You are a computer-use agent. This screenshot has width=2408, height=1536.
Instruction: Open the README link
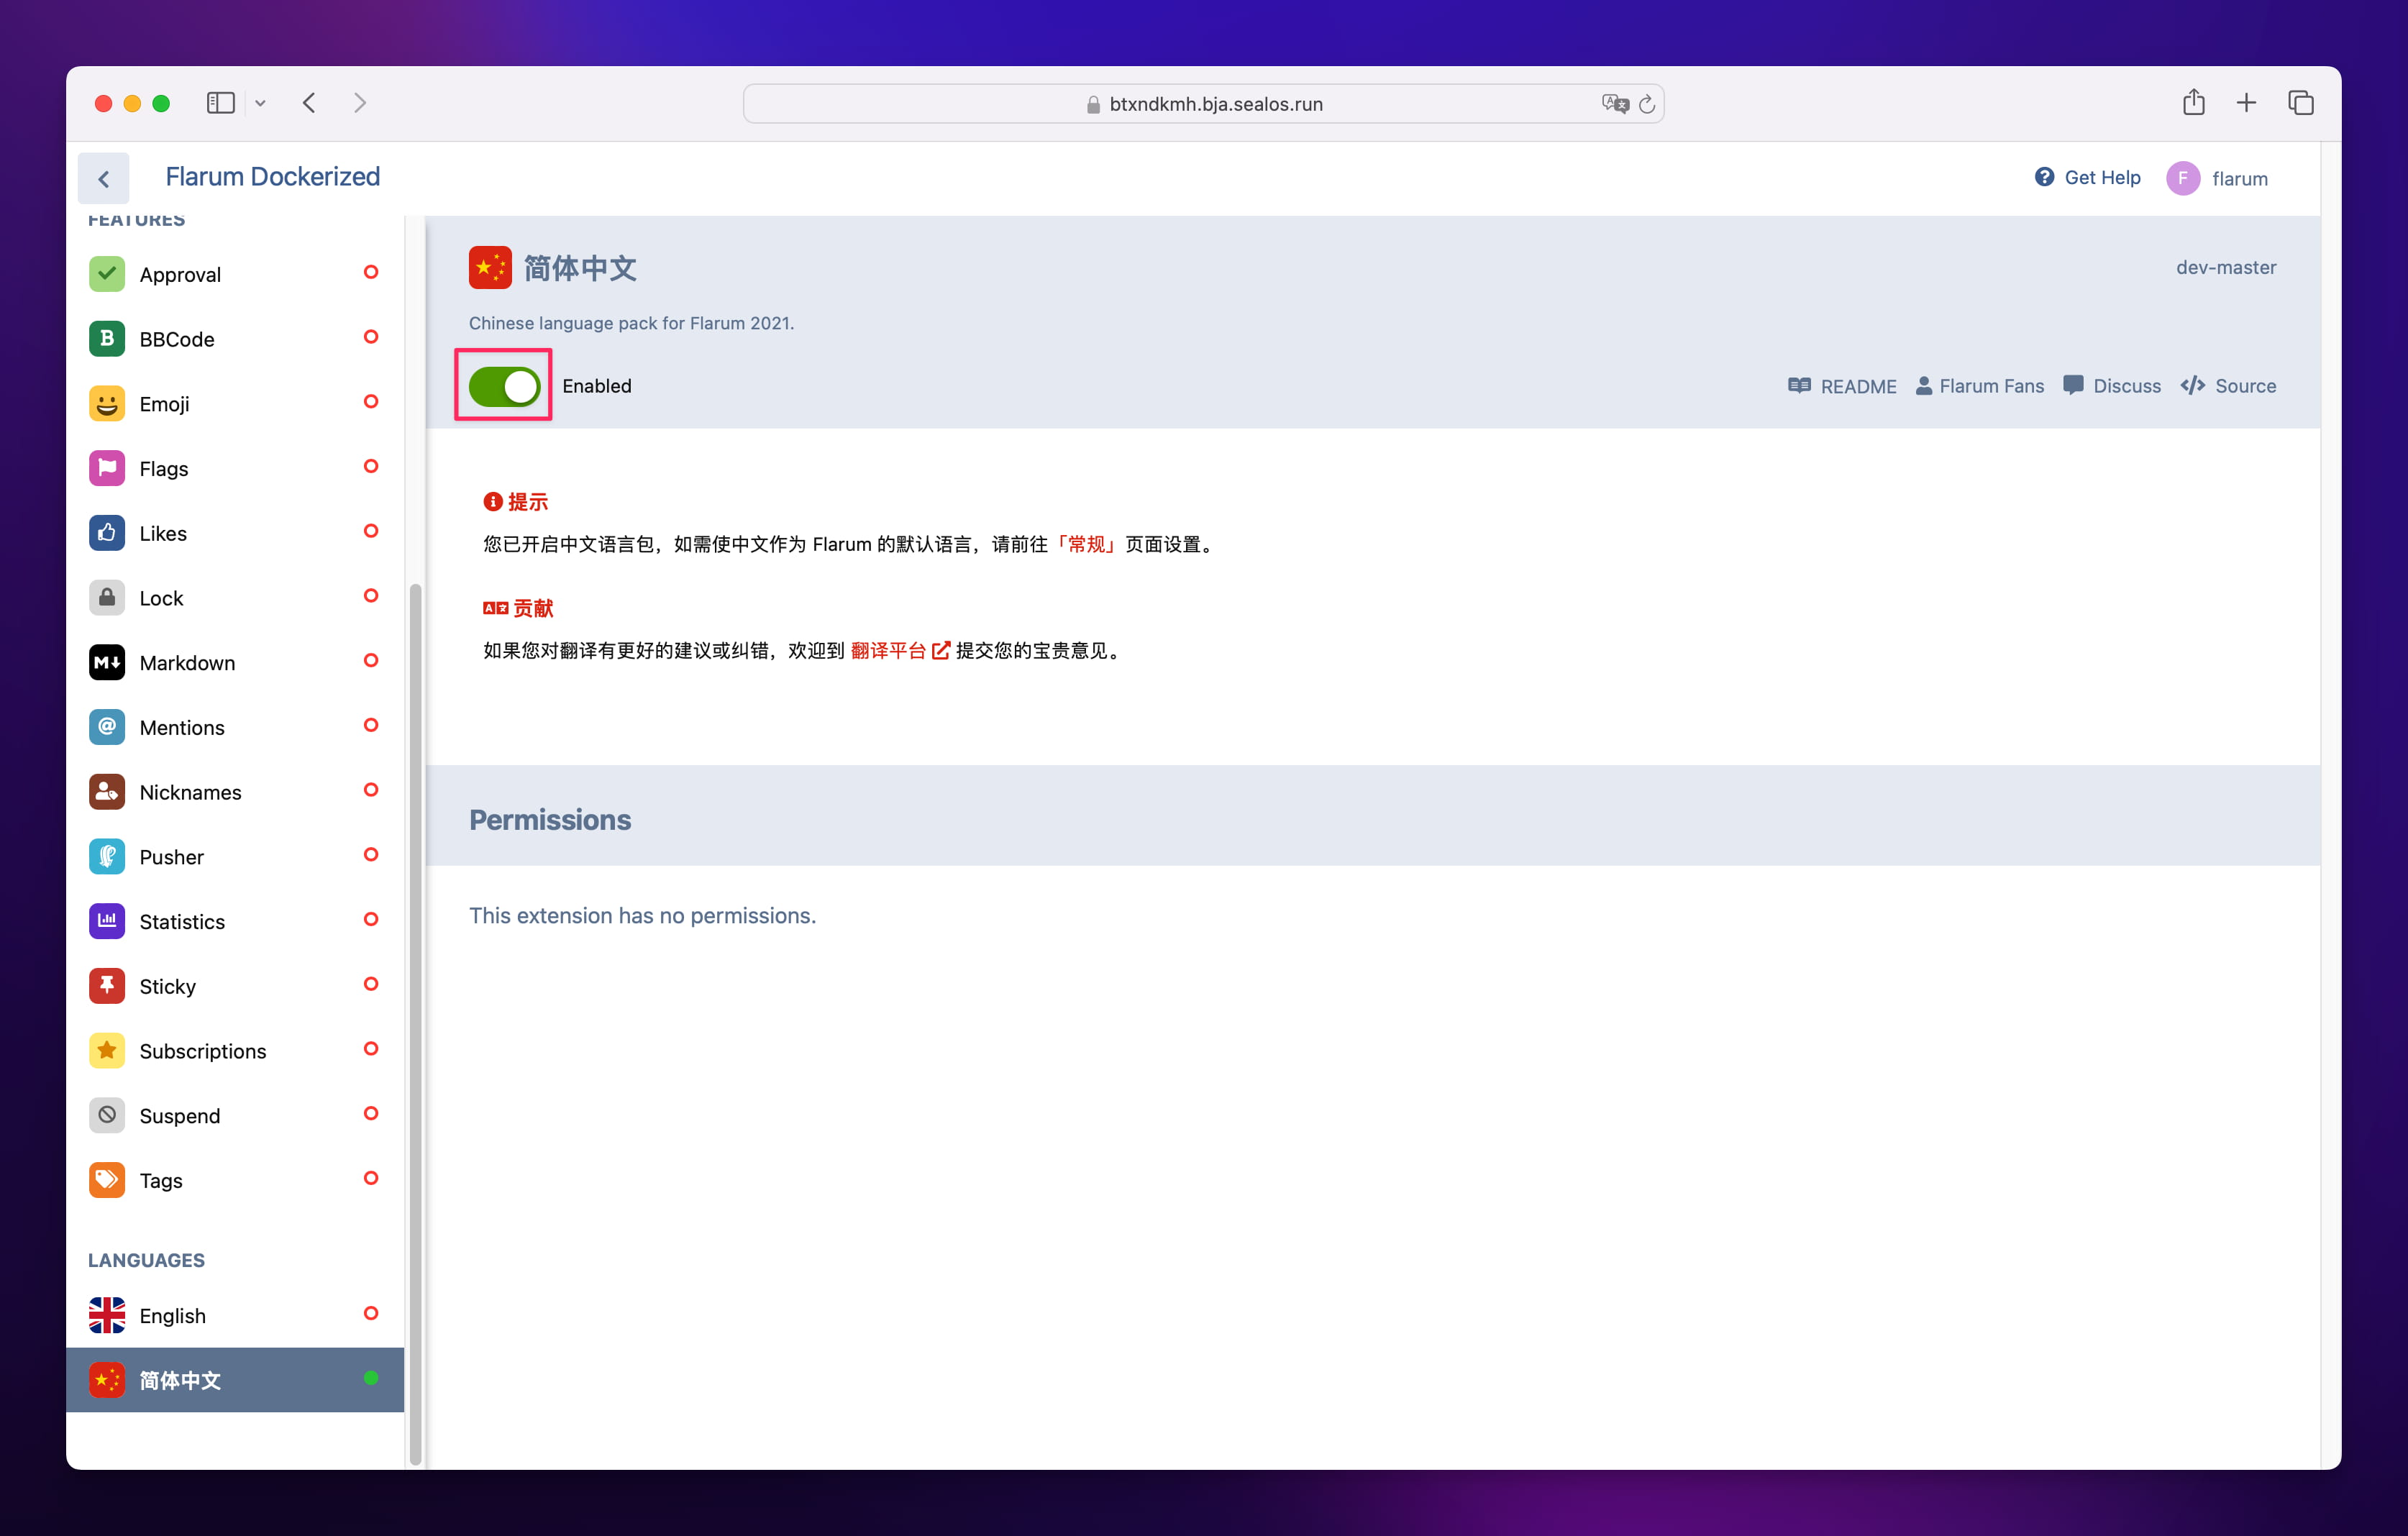pos(1842,386)
